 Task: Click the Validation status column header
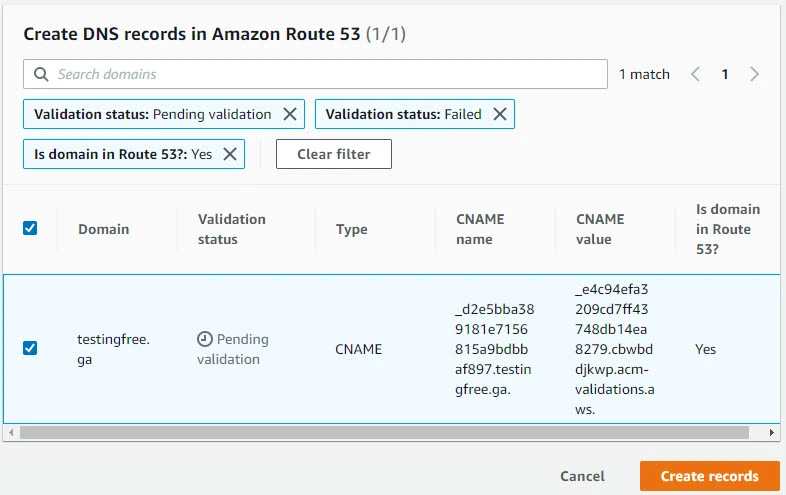tap(231, 229)
